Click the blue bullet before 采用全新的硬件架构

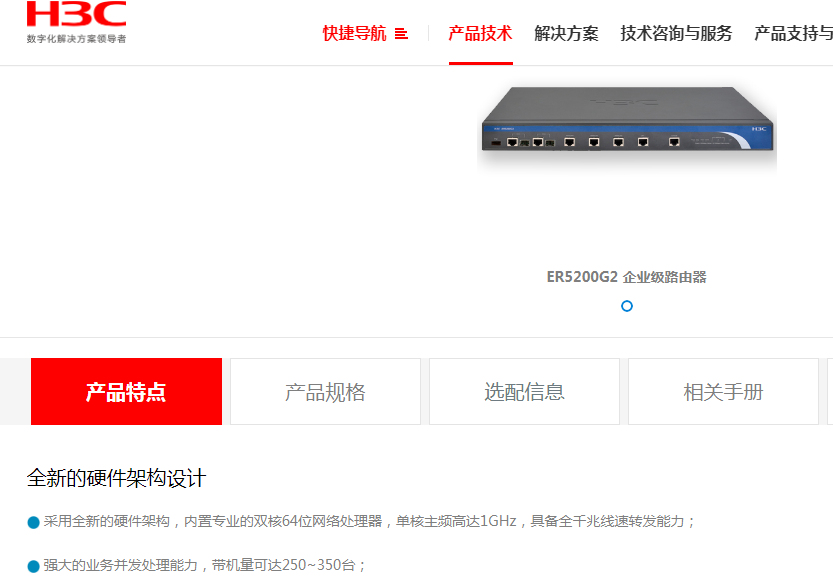pyautogui.click(x=33, y=523)
